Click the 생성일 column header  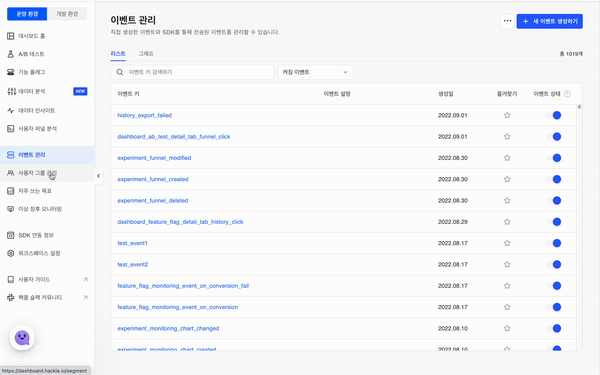tap(446, 94)
